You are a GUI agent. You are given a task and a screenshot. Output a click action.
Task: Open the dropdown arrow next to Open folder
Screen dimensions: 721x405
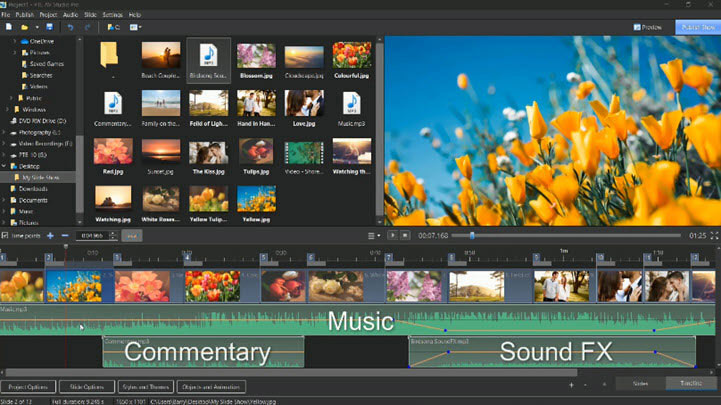click(x=35, y=27)
